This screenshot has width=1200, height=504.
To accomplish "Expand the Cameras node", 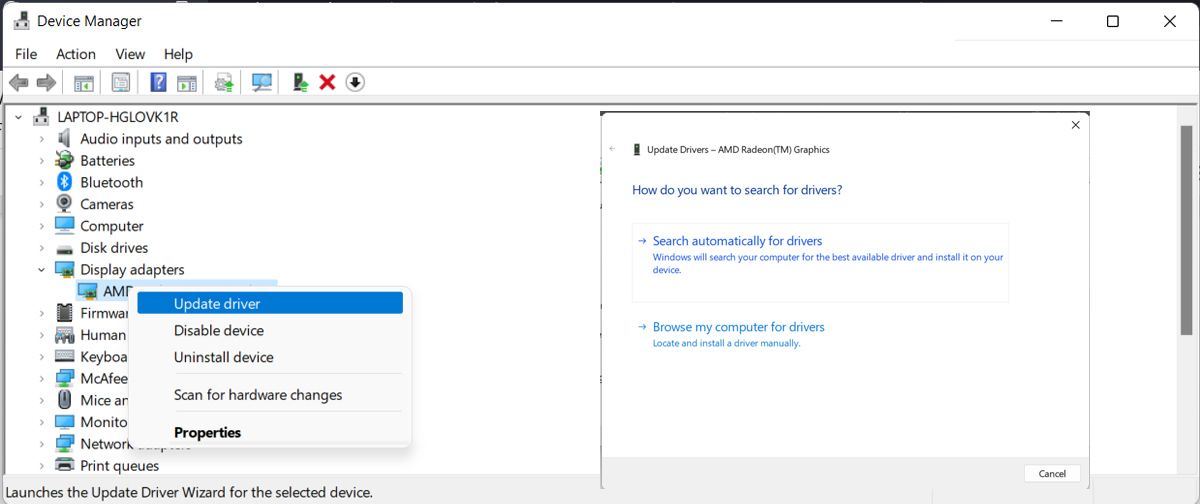I will click(41, 204).
